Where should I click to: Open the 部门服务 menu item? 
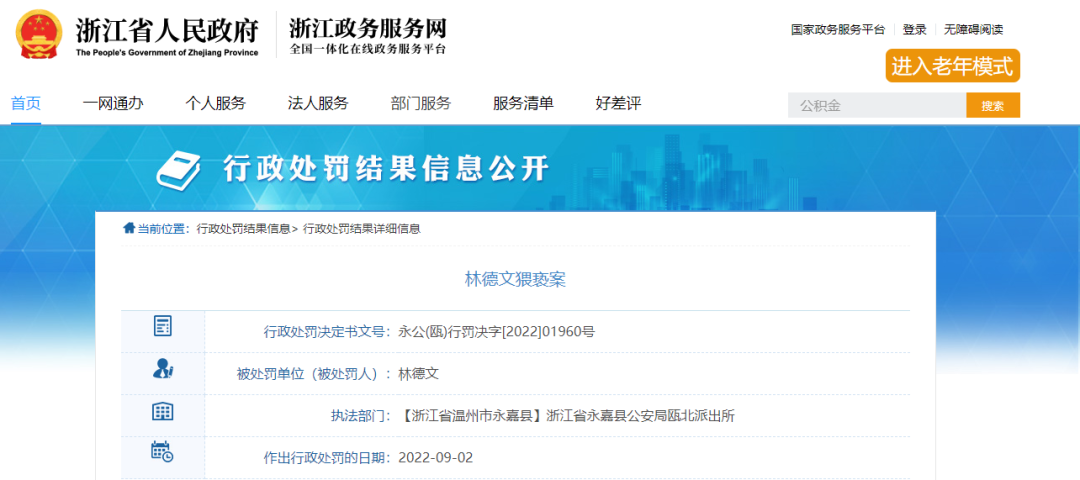click(421, 104)
